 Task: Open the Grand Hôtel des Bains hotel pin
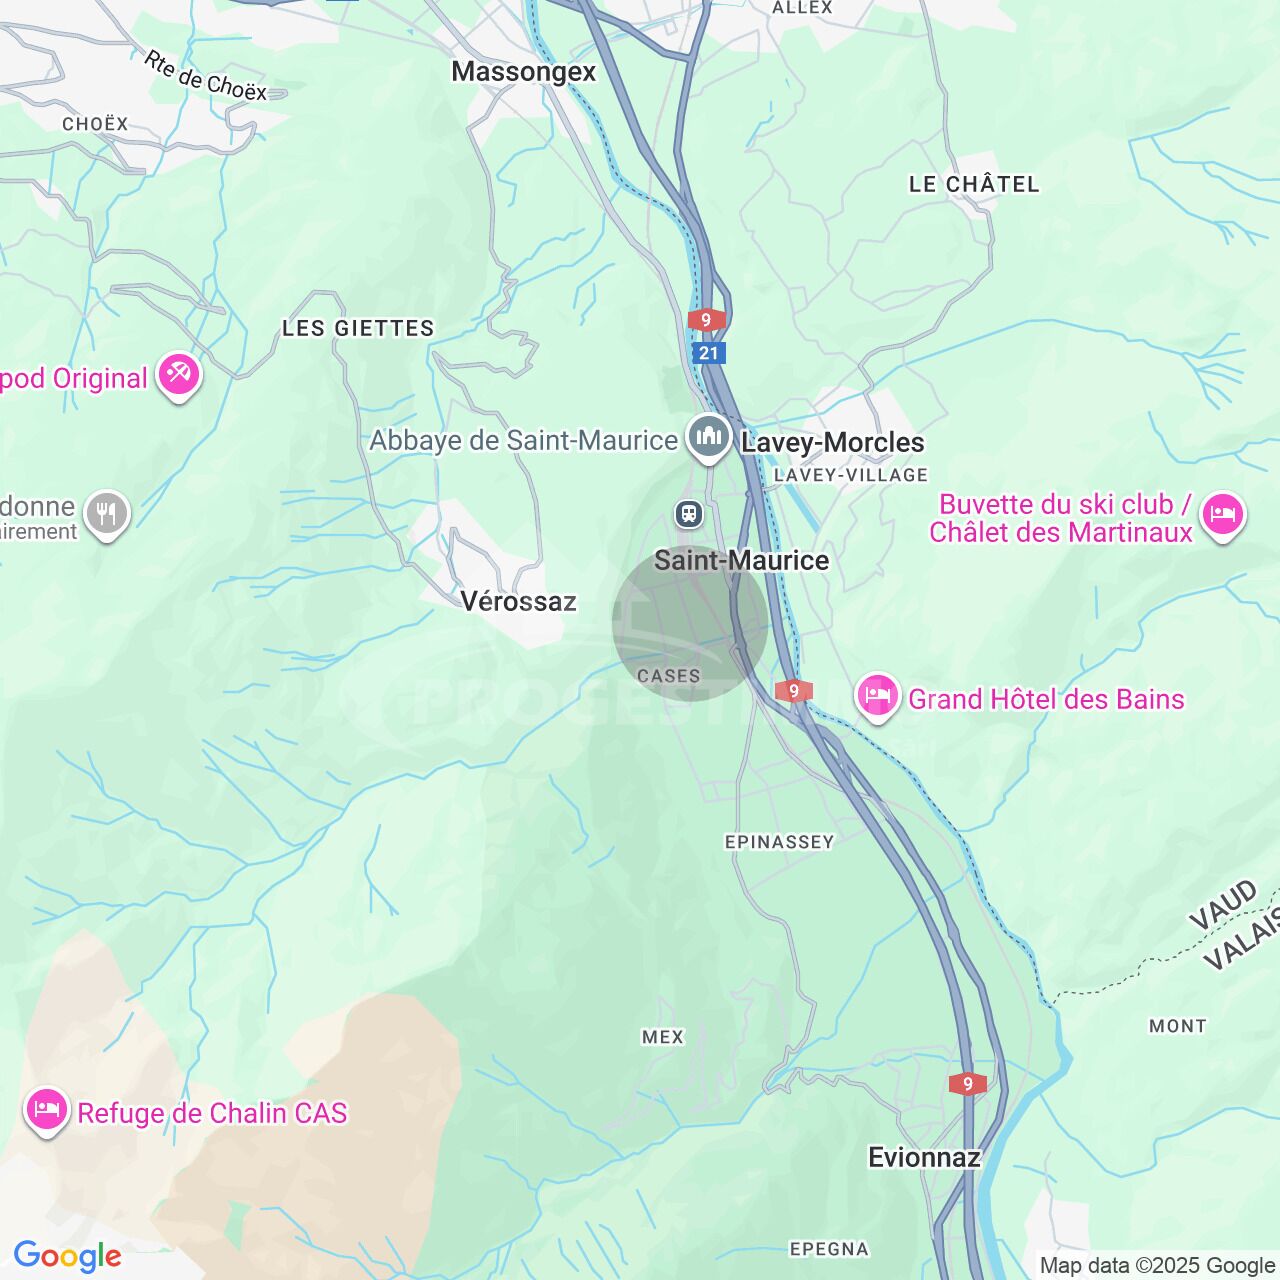coord(878,696)
